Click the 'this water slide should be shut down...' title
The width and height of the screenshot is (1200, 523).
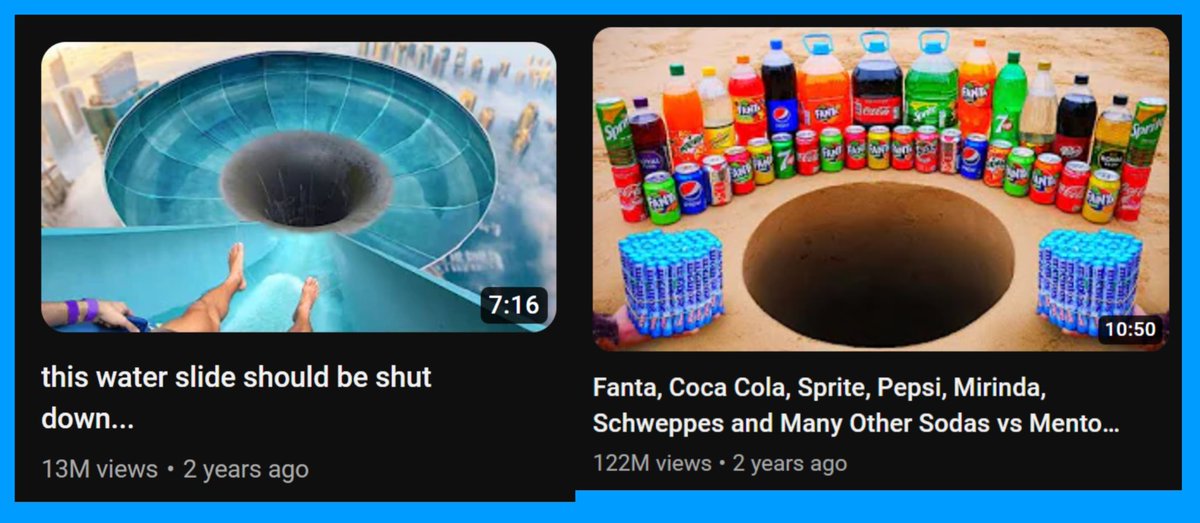(x=236, y=397)
